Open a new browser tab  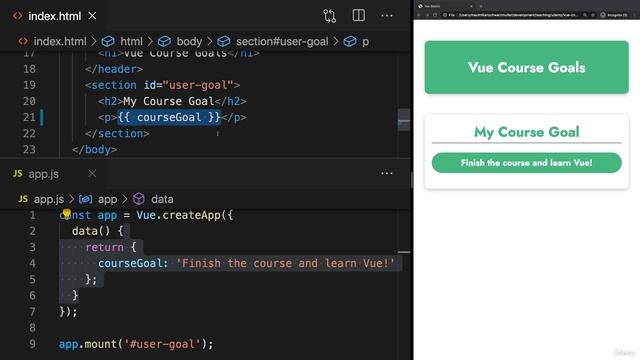pos(481,6)
